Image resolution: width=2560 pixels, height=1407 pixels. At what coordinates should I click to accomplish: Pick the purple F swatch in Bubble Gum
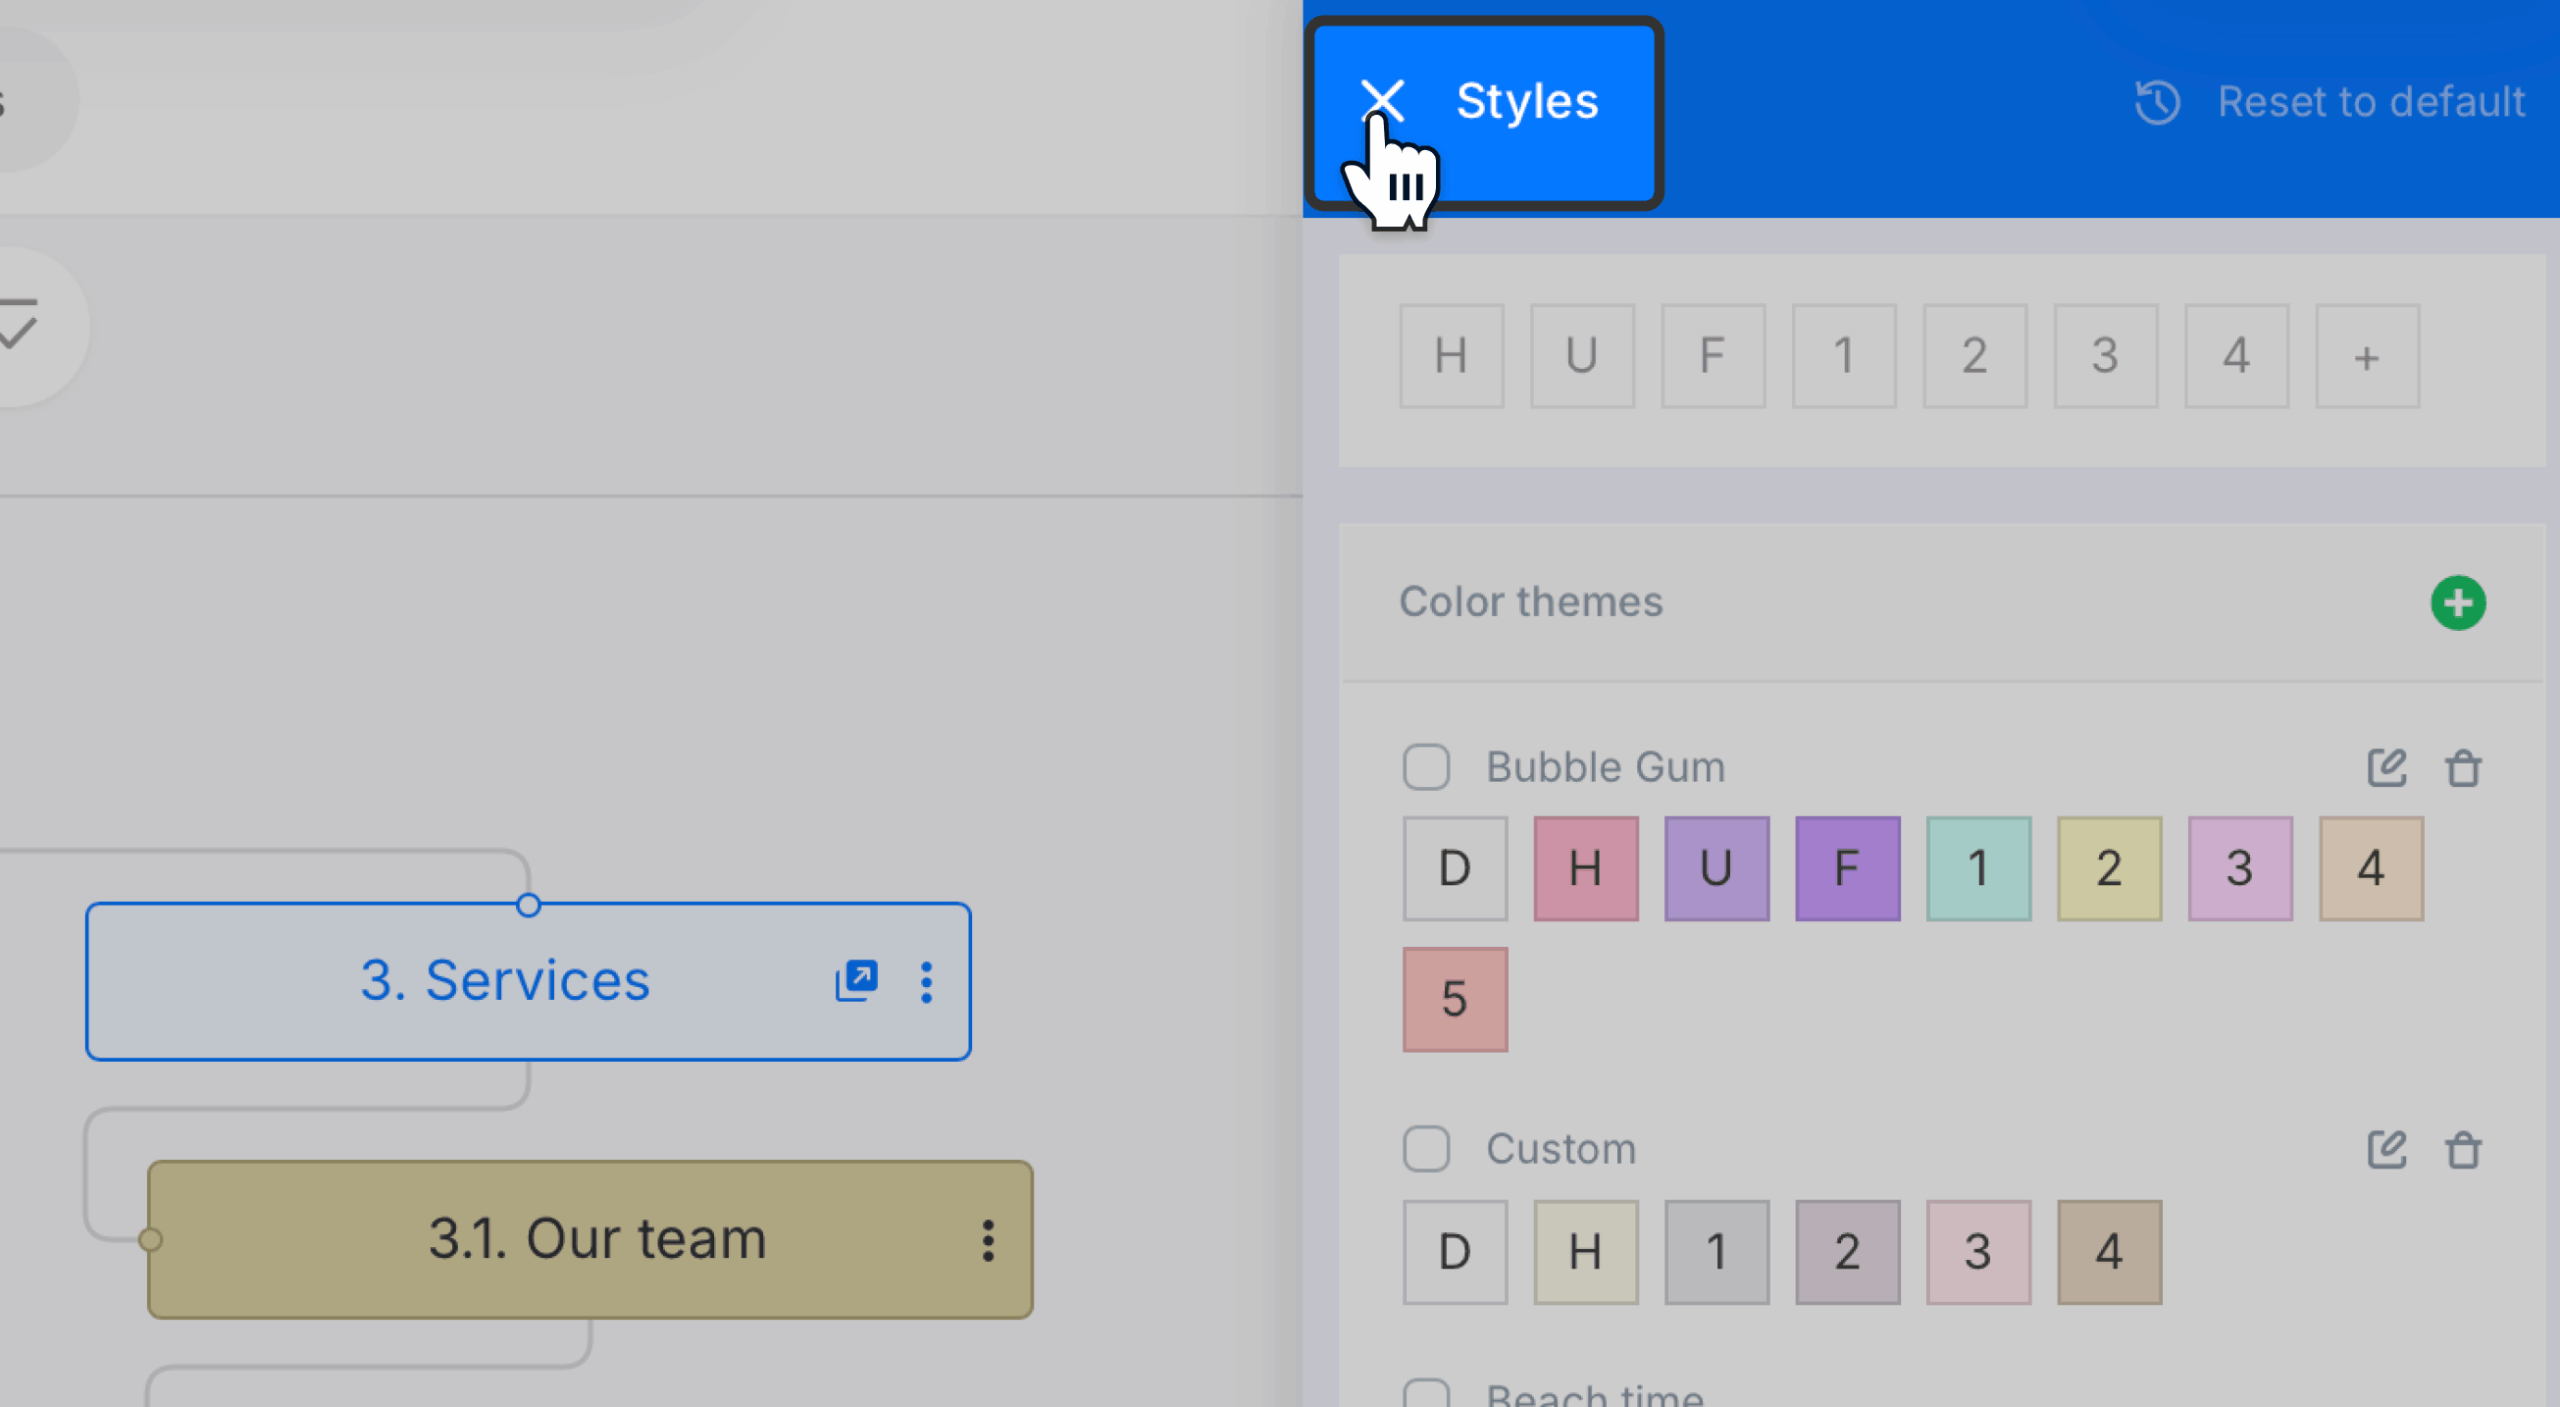[x=1847, y=868]
